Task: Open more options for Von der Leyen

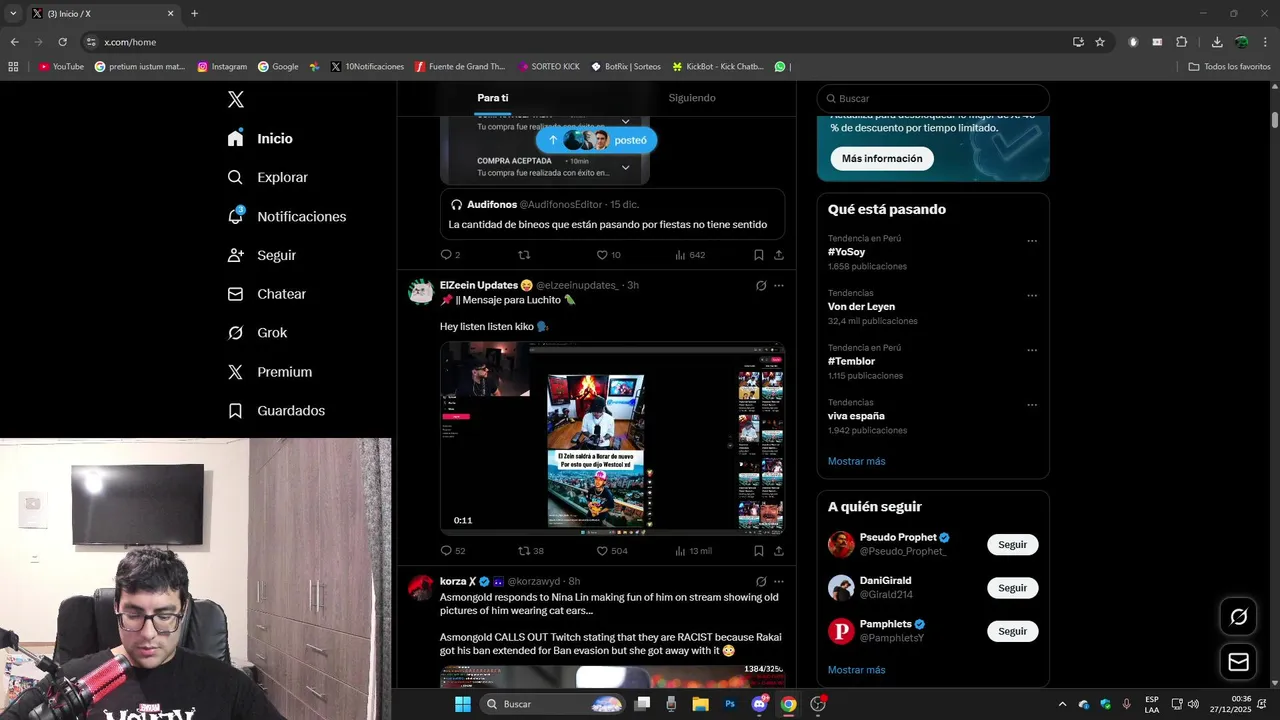Action: point(1032,296)
